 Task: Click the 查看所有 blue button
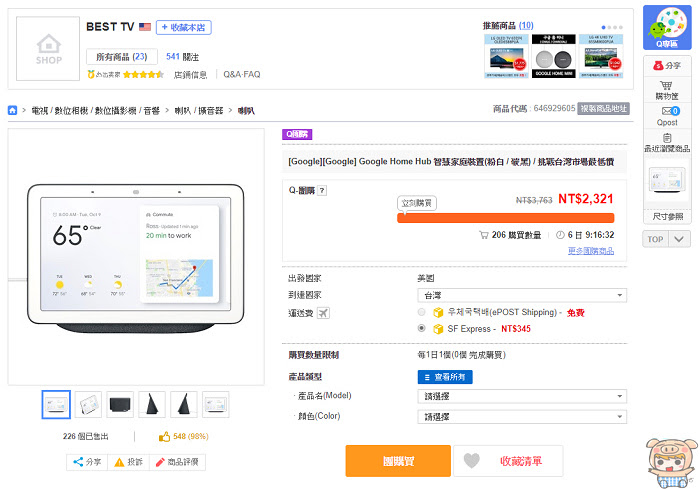[x=445, y=377]
